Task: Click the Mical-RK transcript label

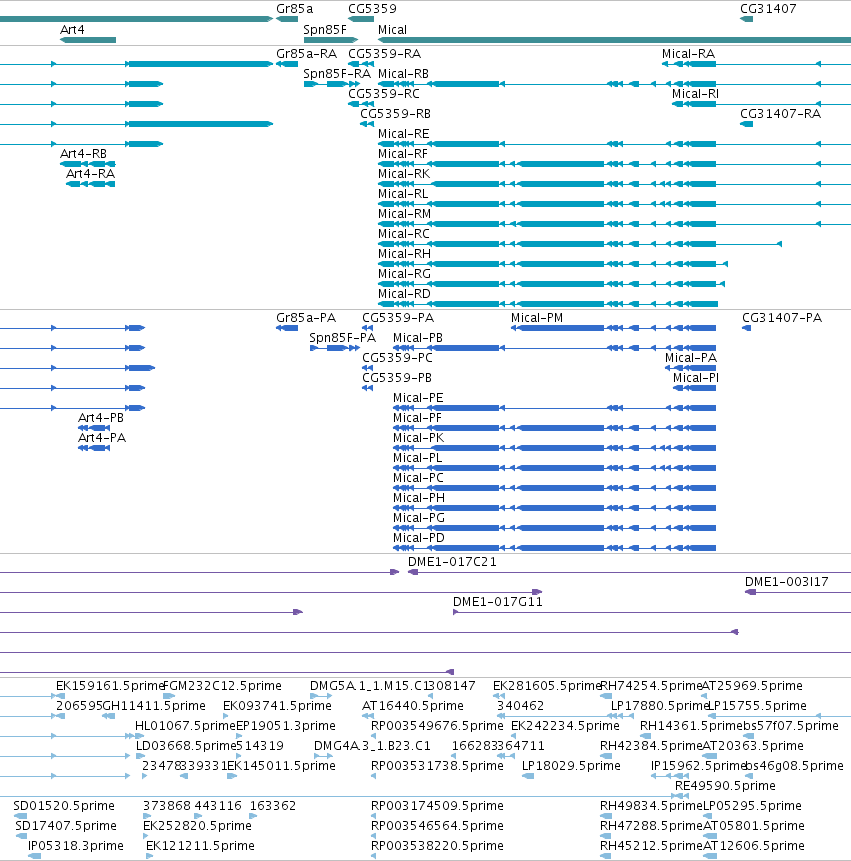Action: click(404, 174)
